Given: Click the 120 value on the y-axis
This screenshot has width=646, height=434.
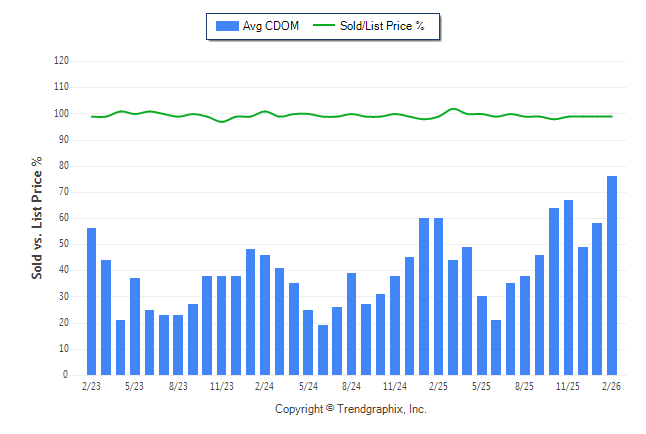Looking at the screenshot, I should (61, 61).
